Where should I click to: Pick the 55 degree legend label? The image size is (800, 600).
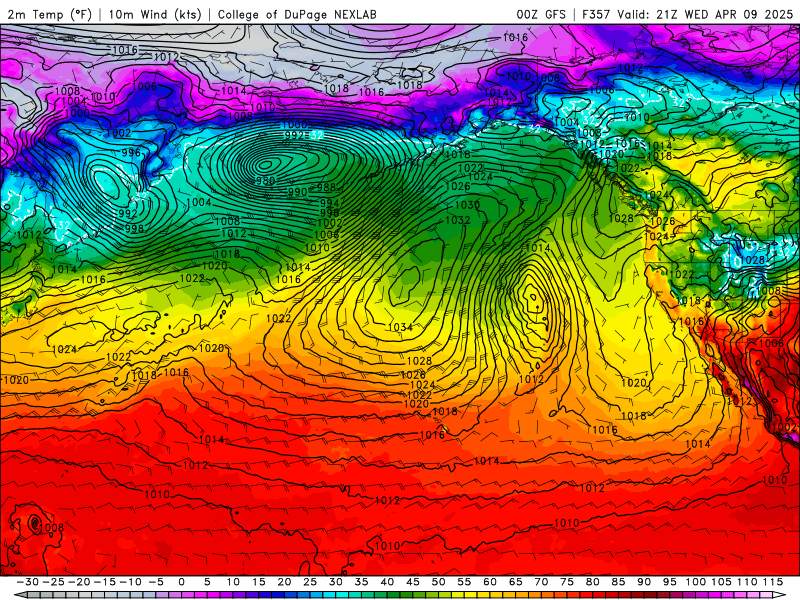pyautogui.click(x=464, y=582)
